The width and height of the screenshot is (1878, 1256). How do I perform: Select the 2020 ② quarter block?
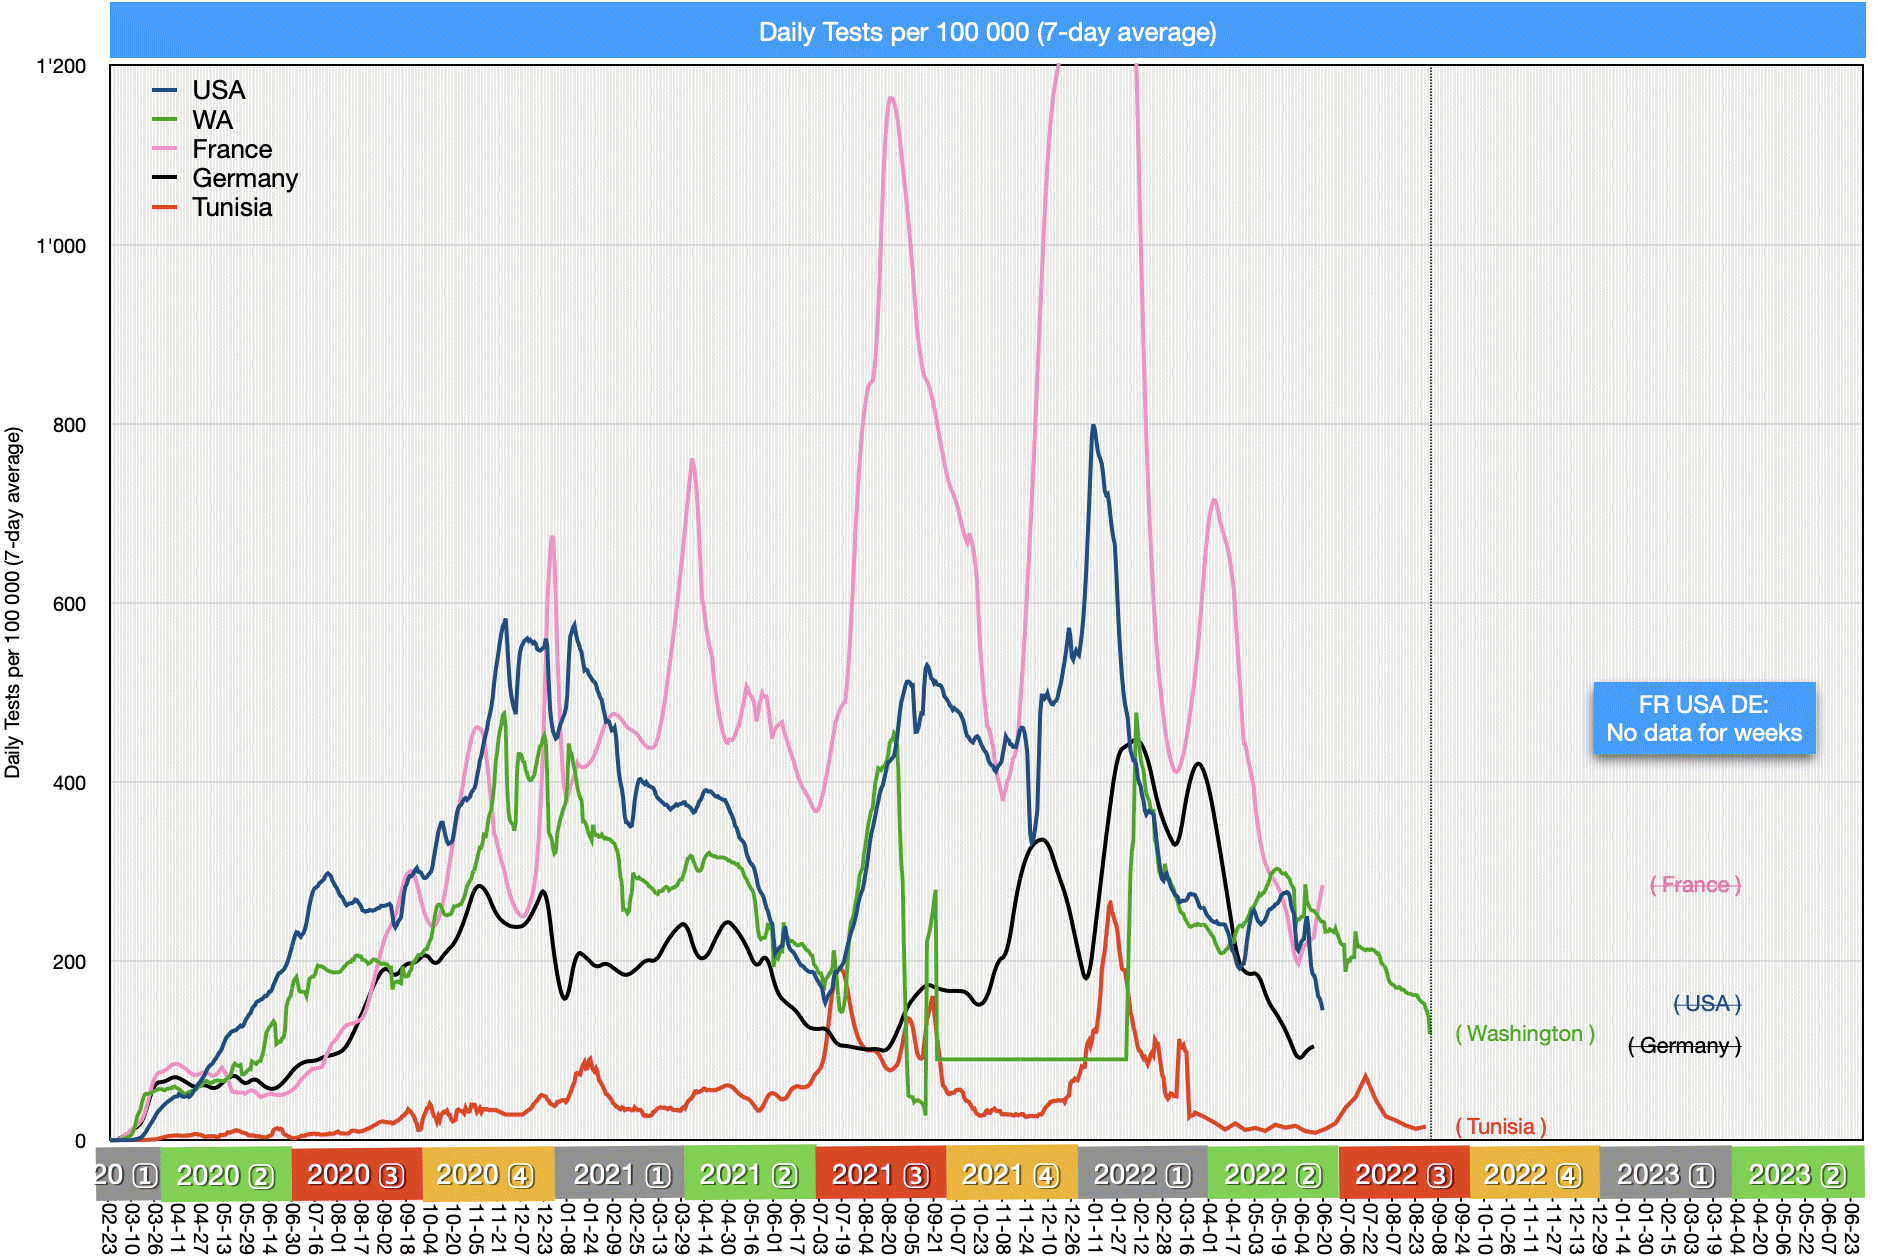click(225, 1175)
